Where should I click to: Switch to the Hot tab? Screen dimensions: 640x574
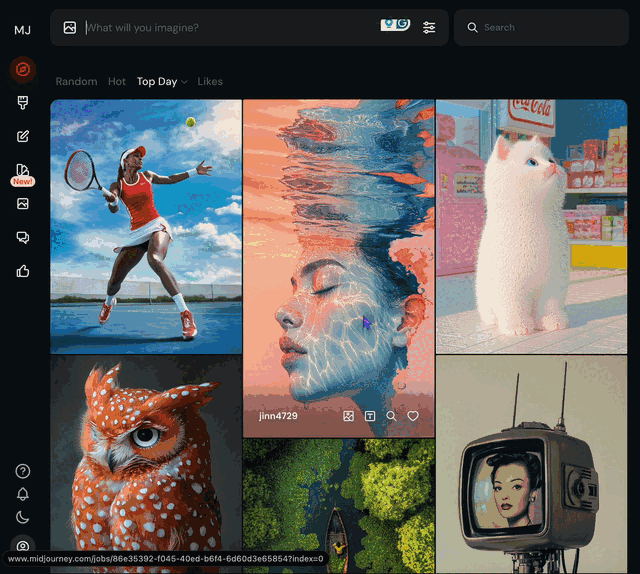[117, 82]
